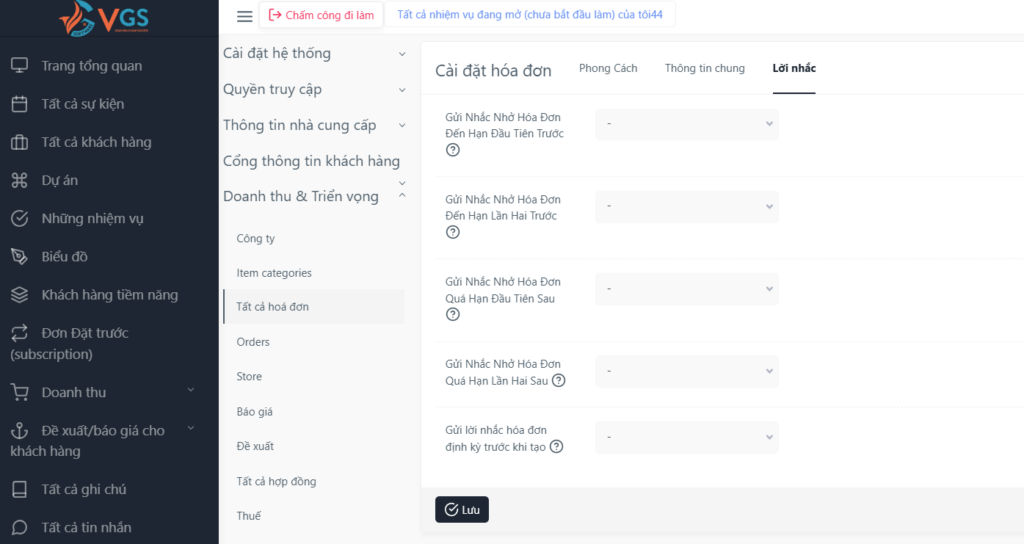Click the Dự án command icon
This screenshot has height=544, width=1024.
pyautogui.click(x=20, y=180)
